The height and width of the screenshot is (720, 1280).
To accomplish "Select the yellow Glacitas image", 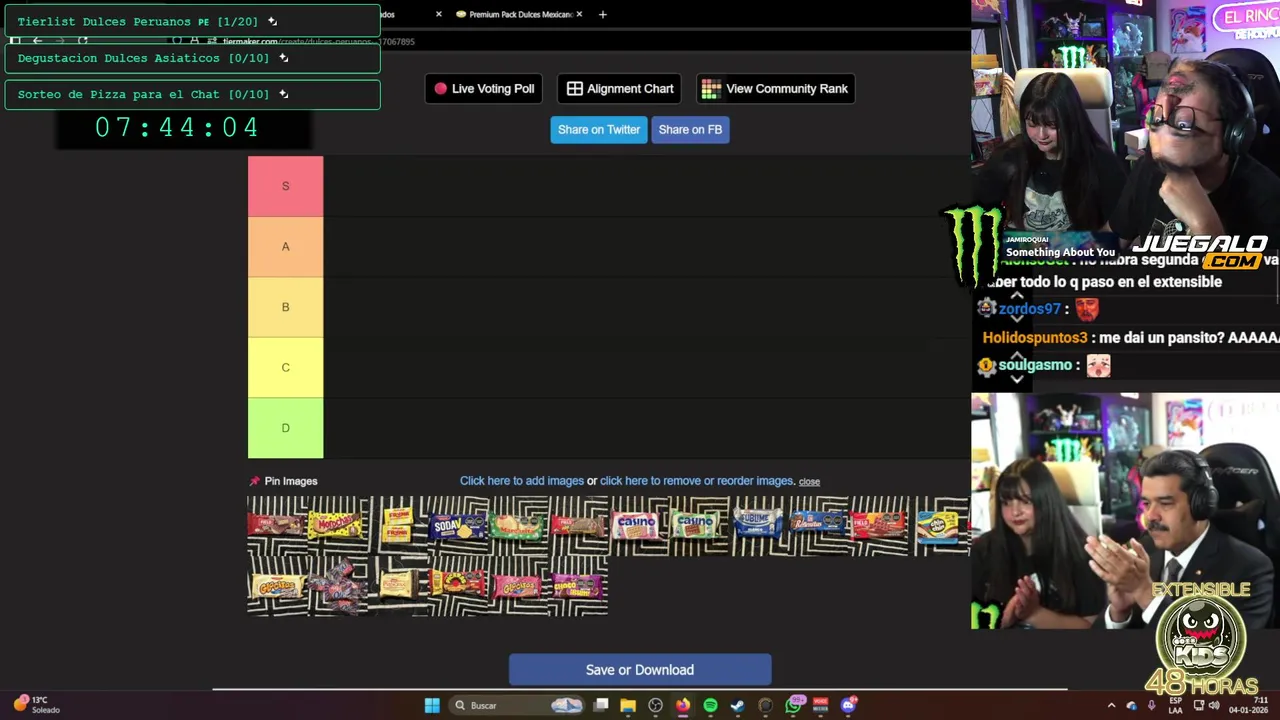I will pos(278,586).
